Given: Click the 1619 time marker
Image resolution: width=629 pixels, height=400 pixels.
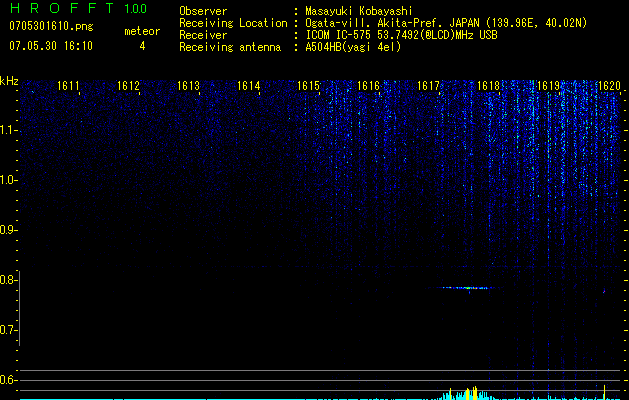Looking at the screenshot, I should click(548, 85).
